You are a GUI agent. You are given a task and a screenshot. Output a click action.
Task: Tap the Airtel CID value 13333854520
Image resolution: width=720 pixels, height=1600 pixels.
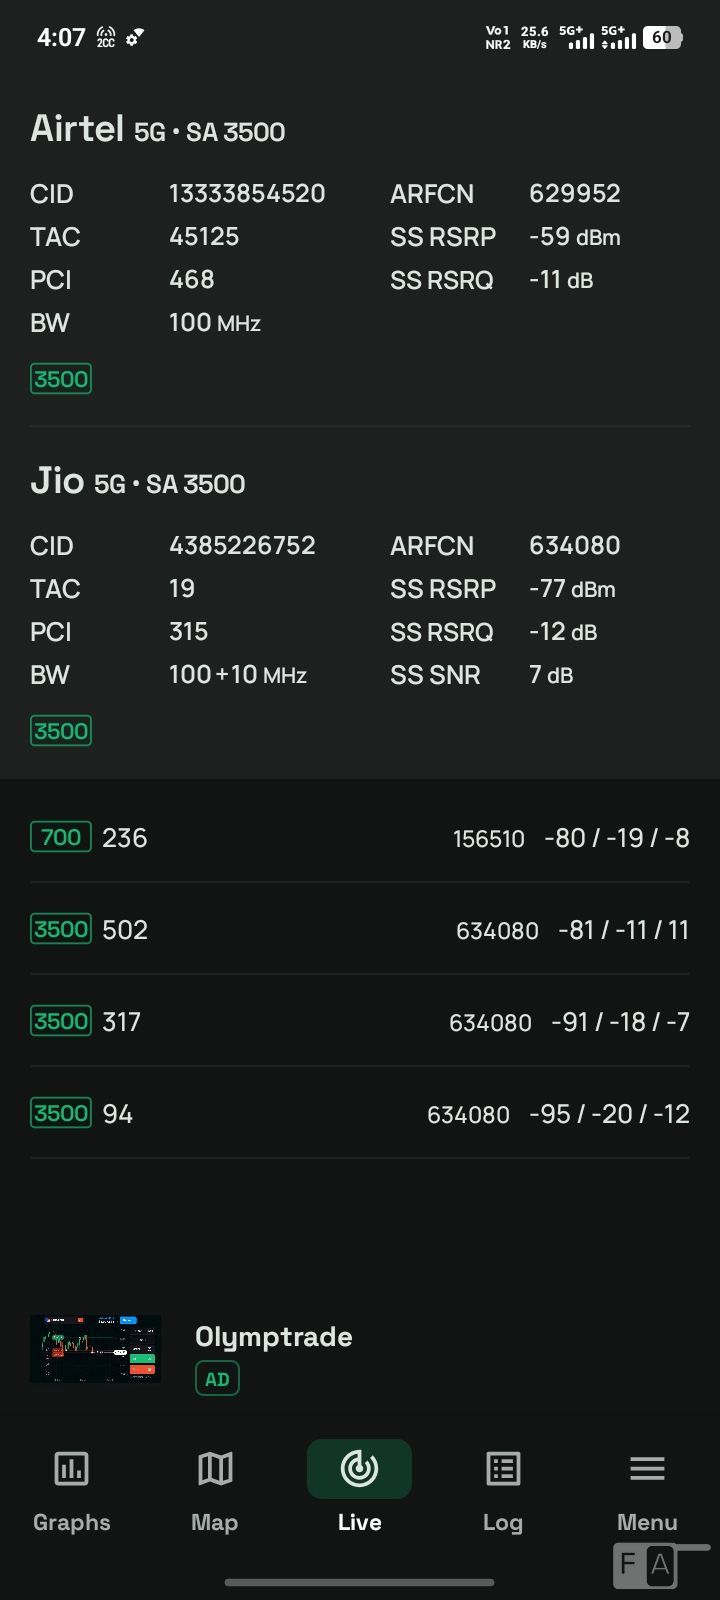(247, 193)
